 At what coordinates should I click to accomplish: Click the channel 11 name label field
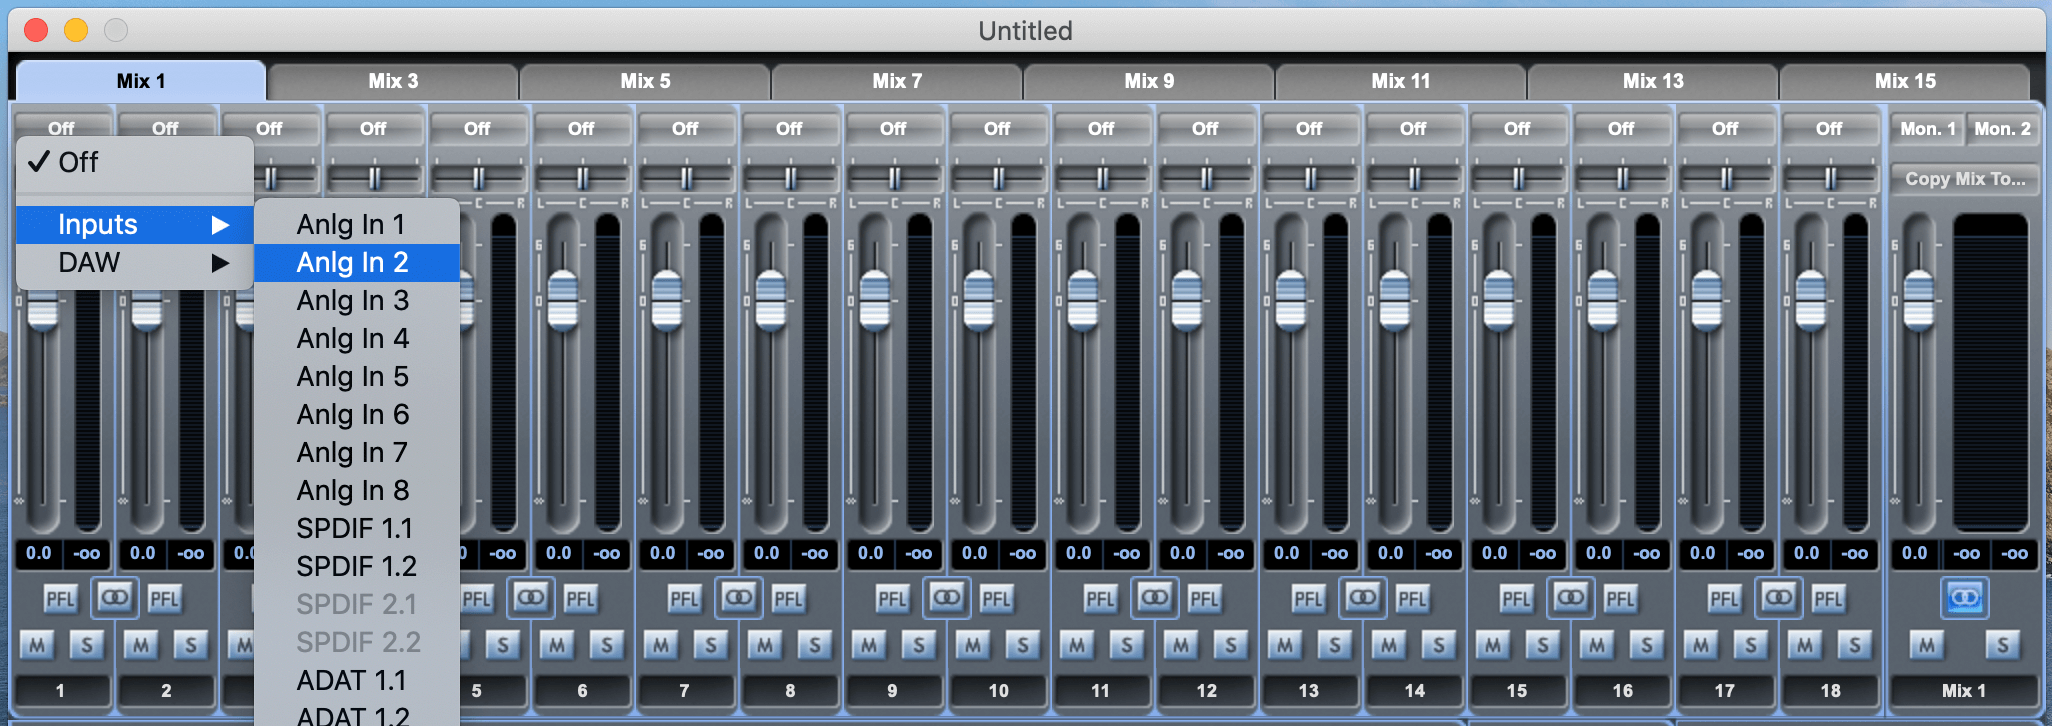point(1100,691)
